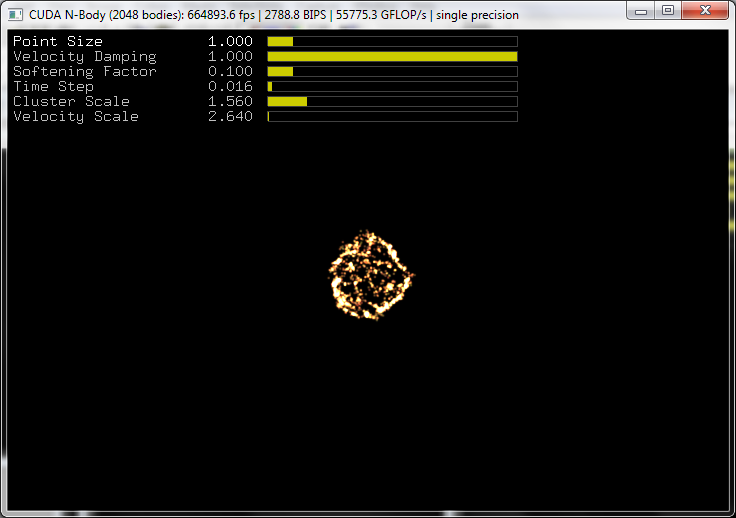Viewport: 736px width, 518px height.
Task: Select the Cluster Scale label
Action: [71, 102]
